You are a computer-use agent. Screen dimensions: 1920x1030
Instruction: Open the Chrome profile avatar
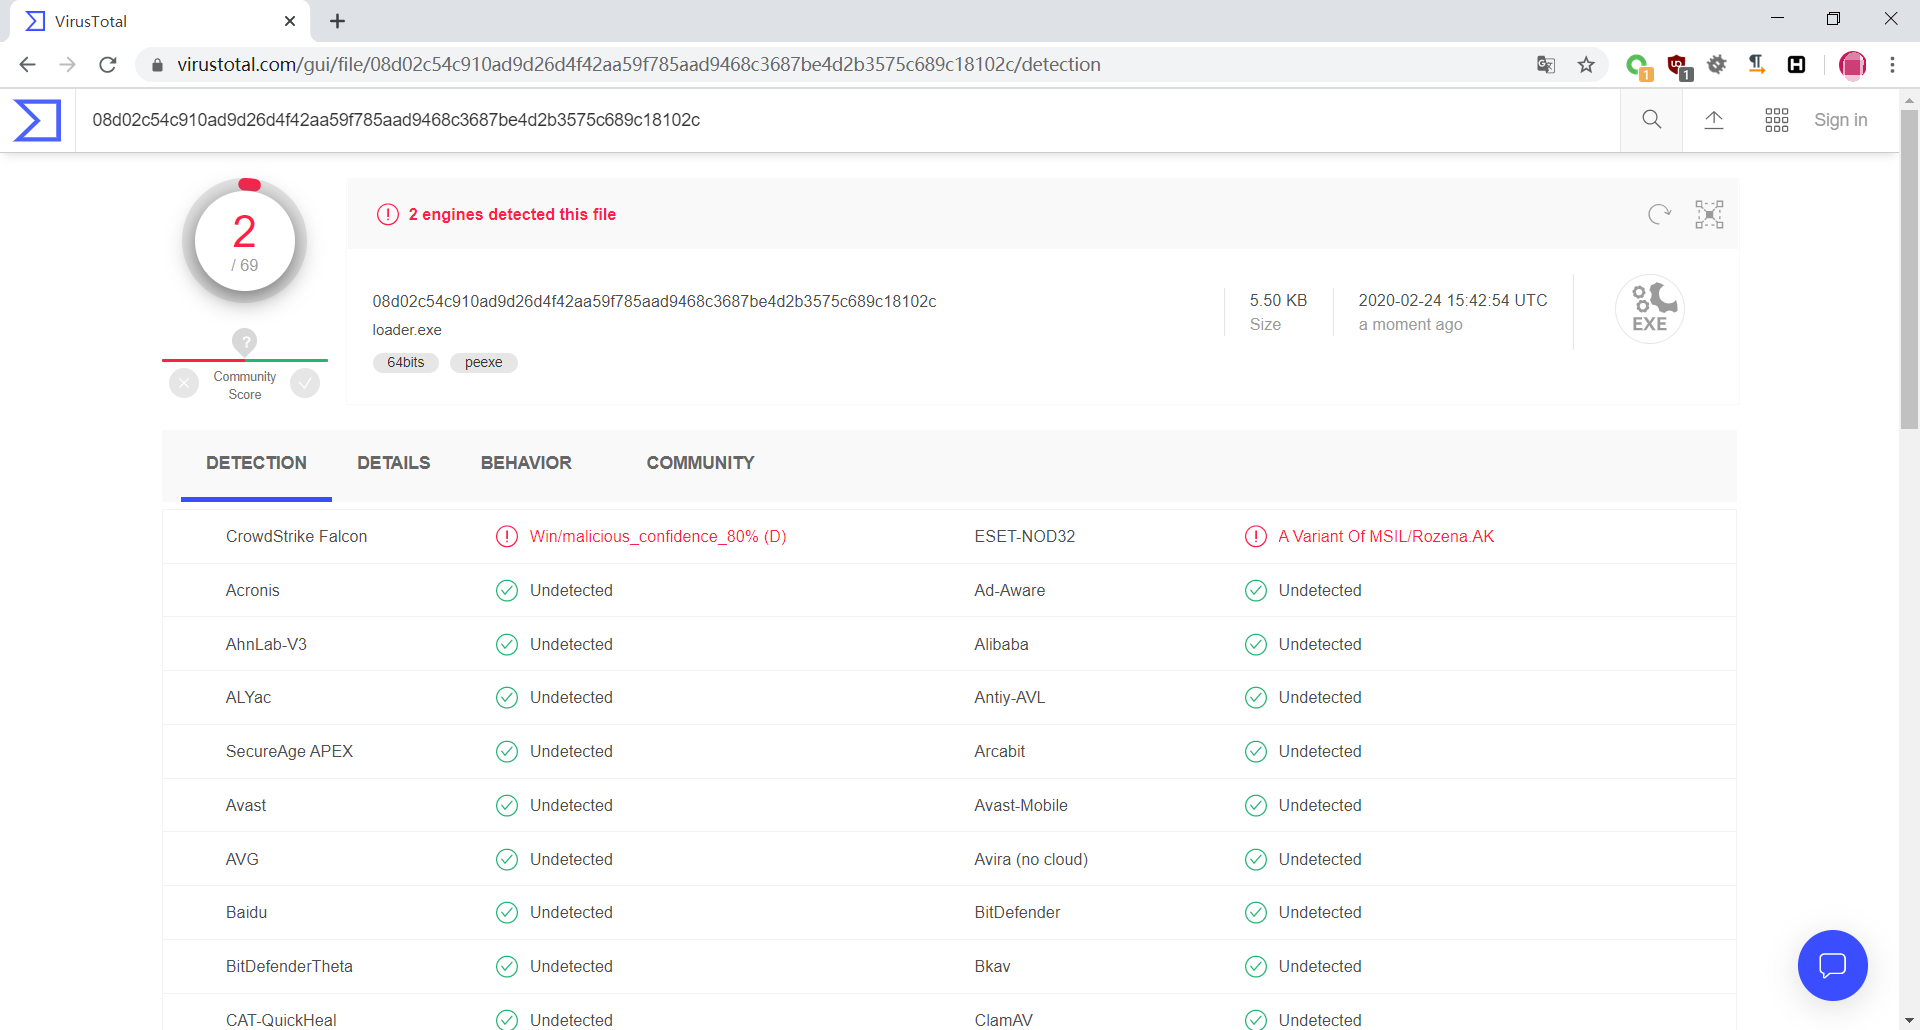pos(1852,65)
